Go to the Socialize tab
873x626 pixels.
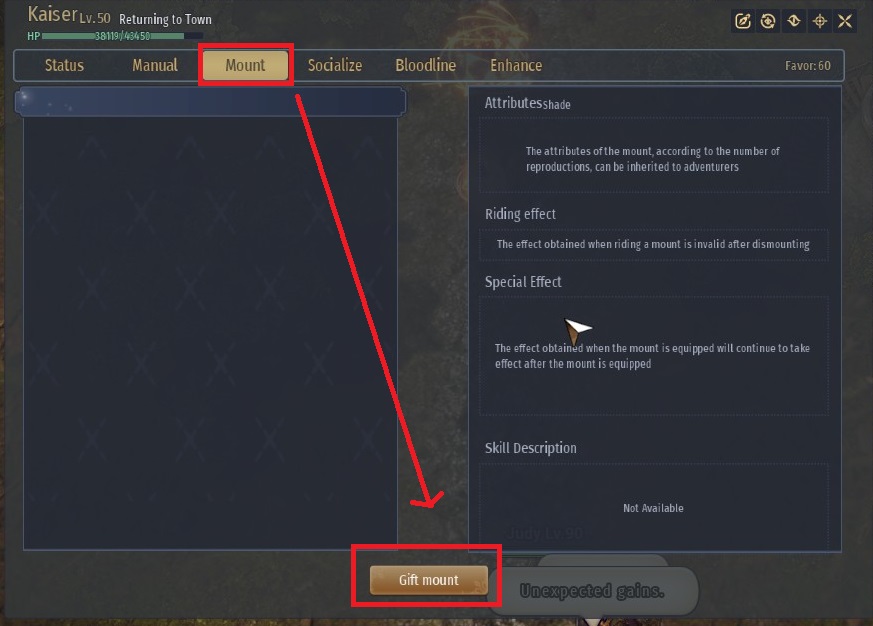pos(335,65)
